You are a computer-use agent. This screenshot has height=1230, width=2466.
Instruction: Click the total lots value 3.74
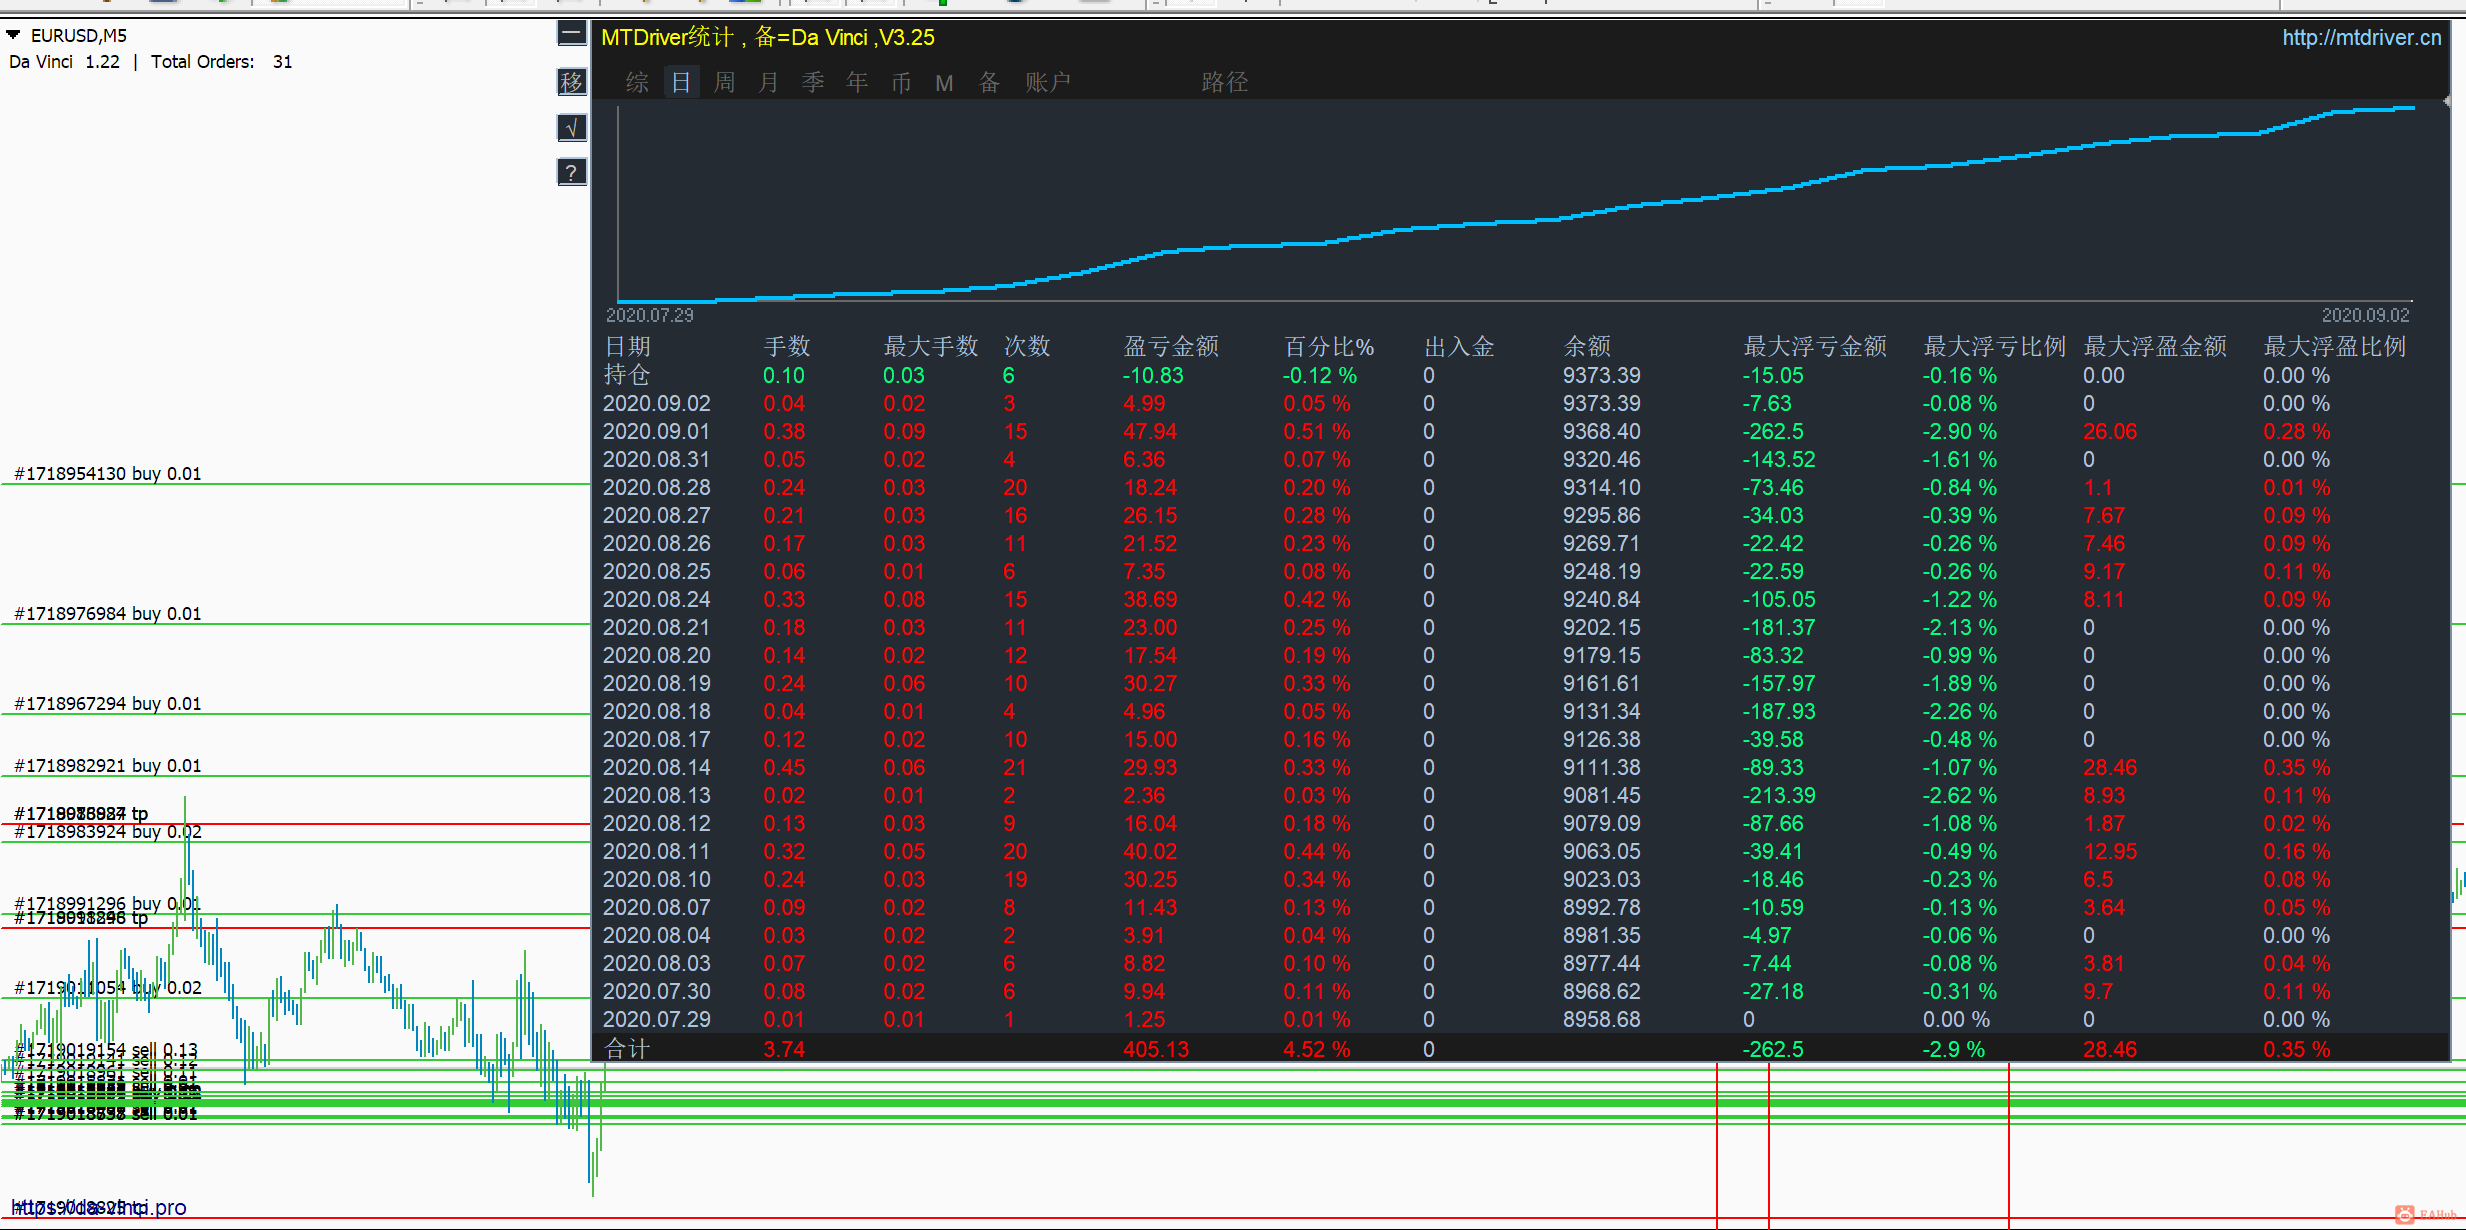click(784, 1049)
